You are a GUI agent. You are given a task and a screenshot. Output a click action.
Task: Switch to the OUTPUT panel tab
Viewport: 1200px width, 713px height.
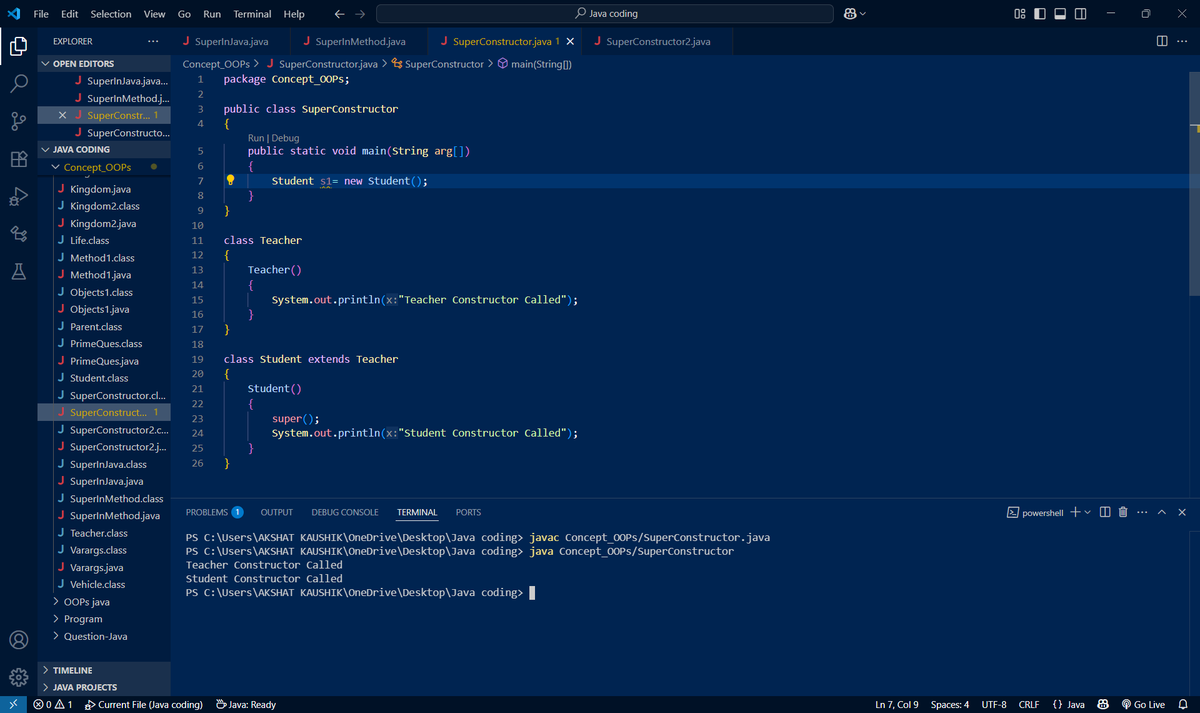(277, 512)
